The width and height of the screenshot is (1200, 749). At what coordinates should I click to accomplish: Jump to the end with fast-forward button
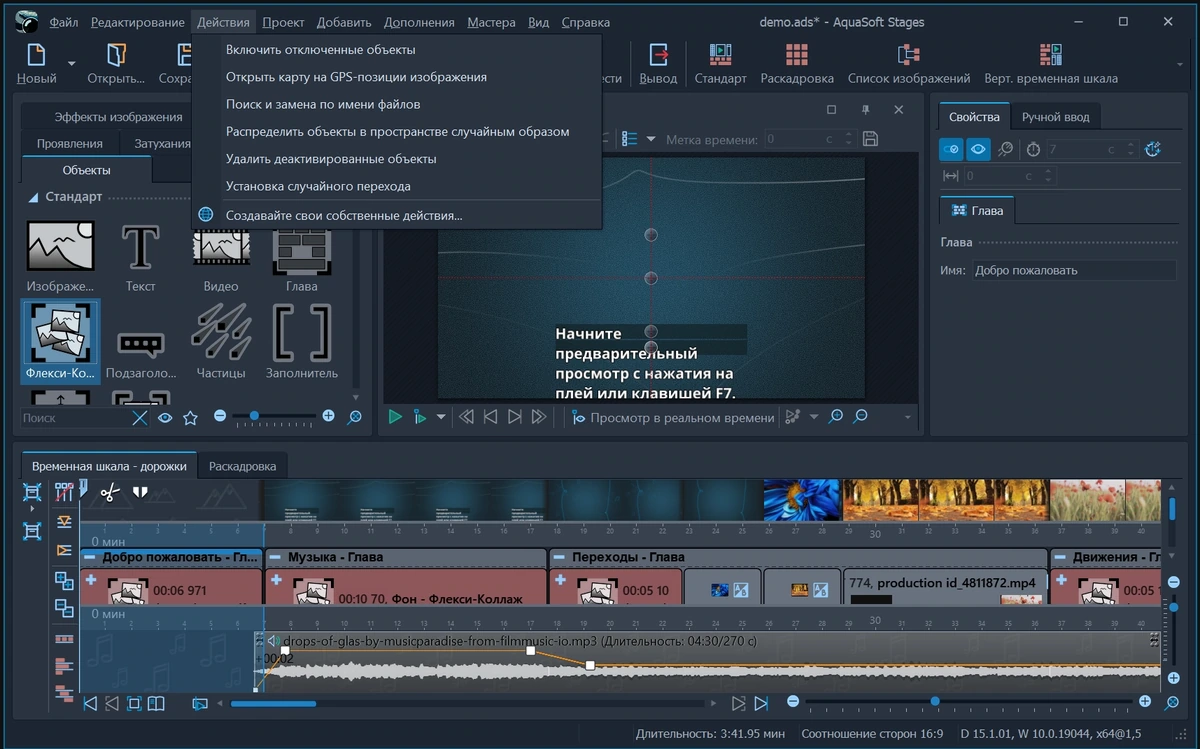point(538,417)
